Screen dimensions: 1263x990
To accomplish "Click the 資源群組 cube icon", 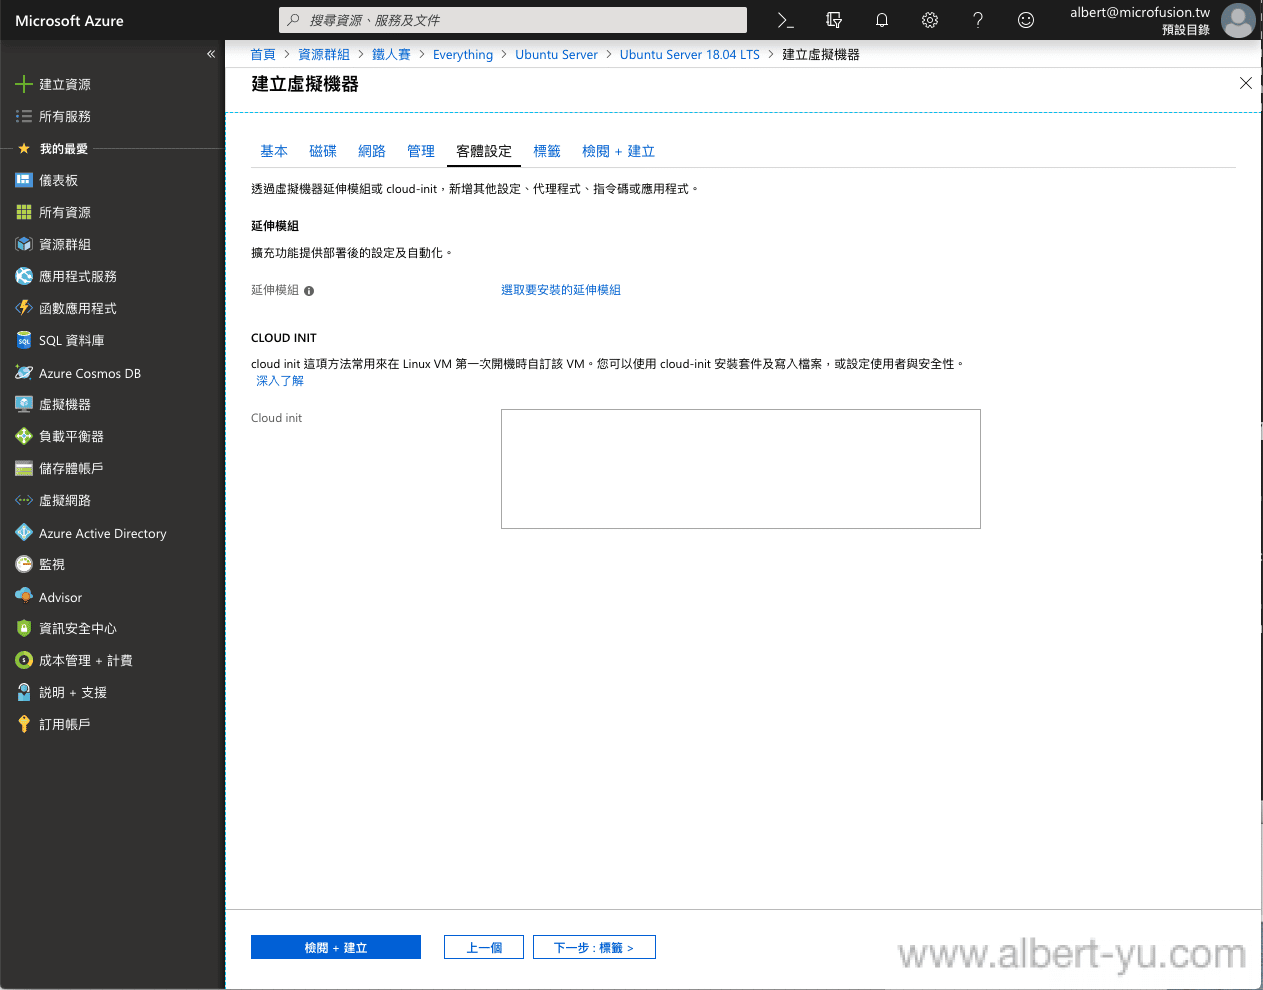I will 24,245.
